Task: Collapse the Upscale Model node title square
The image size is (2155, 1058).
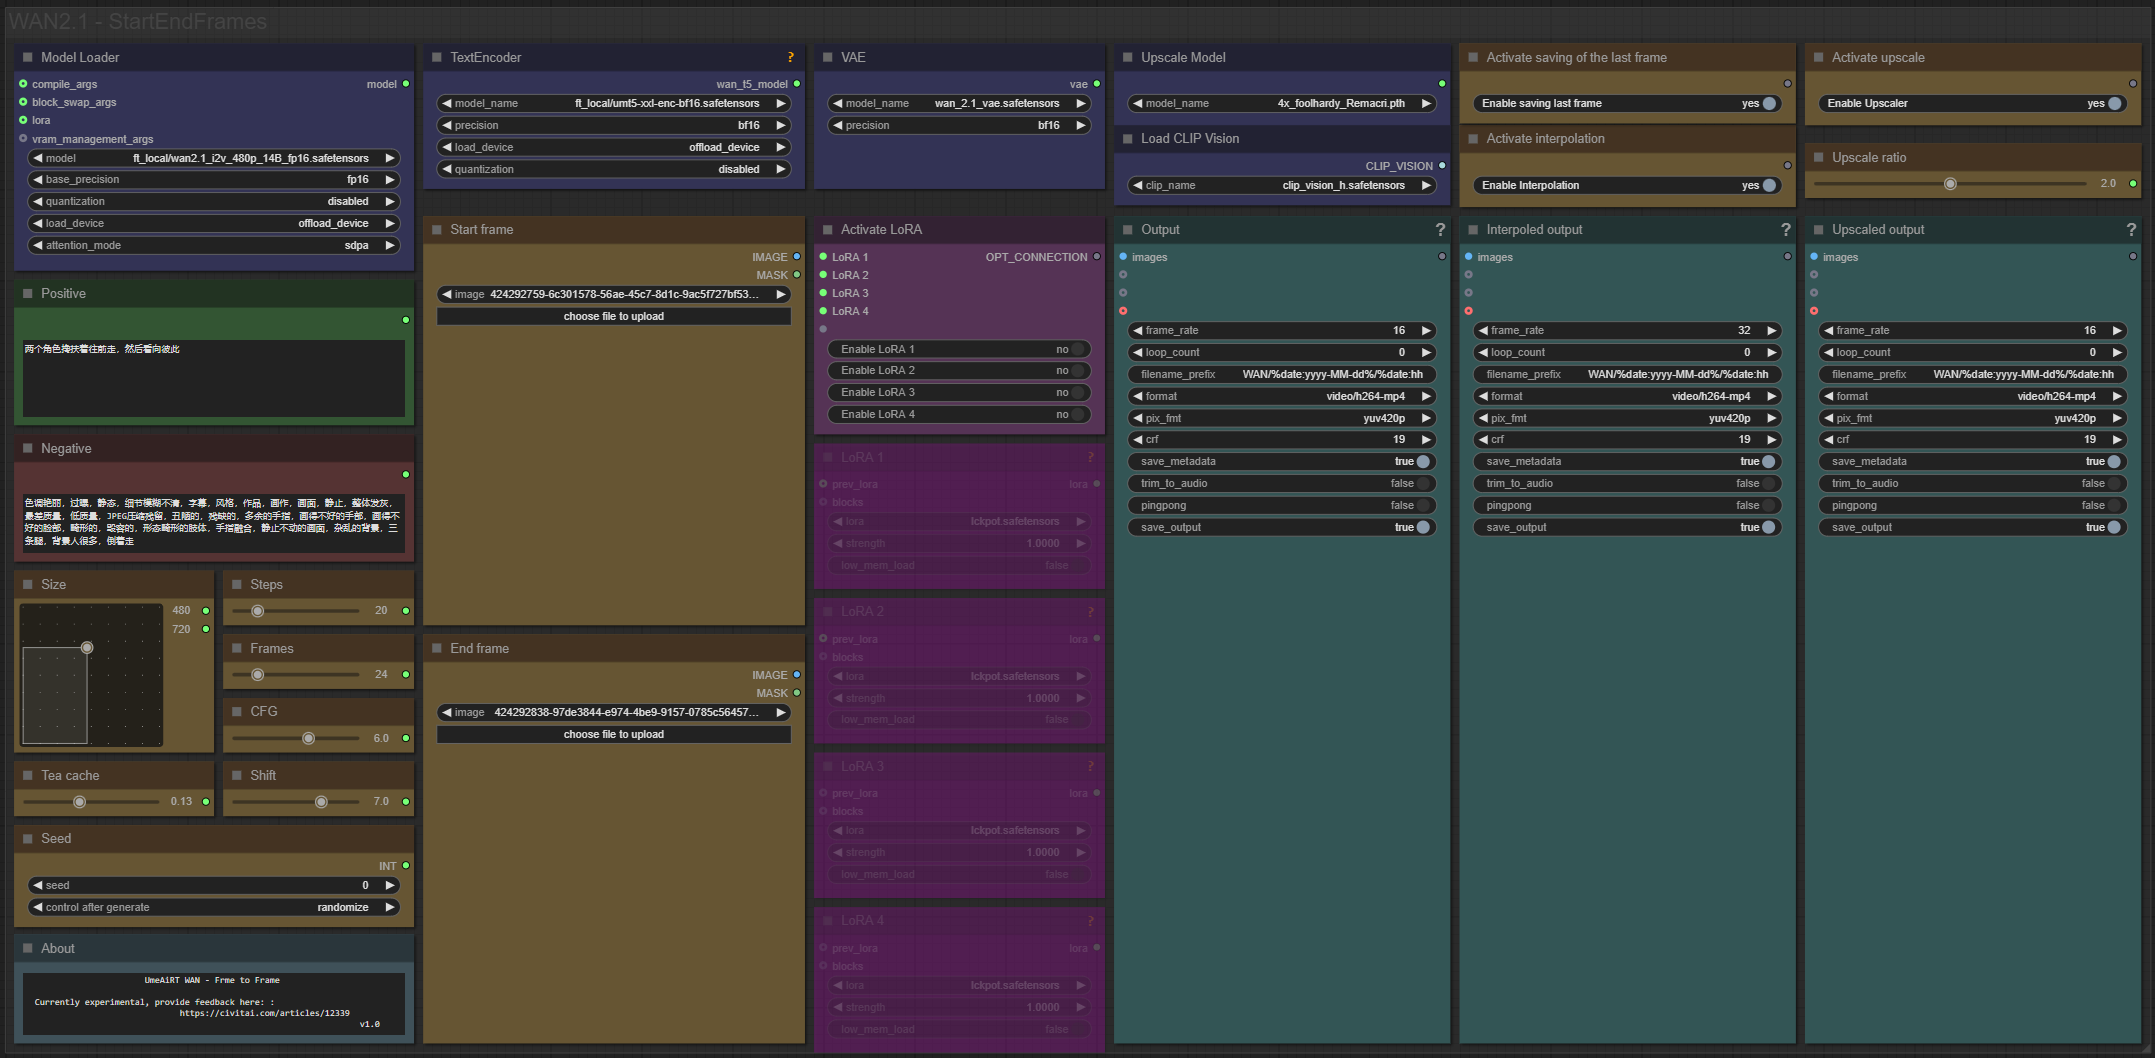Action: [1128, 57]
